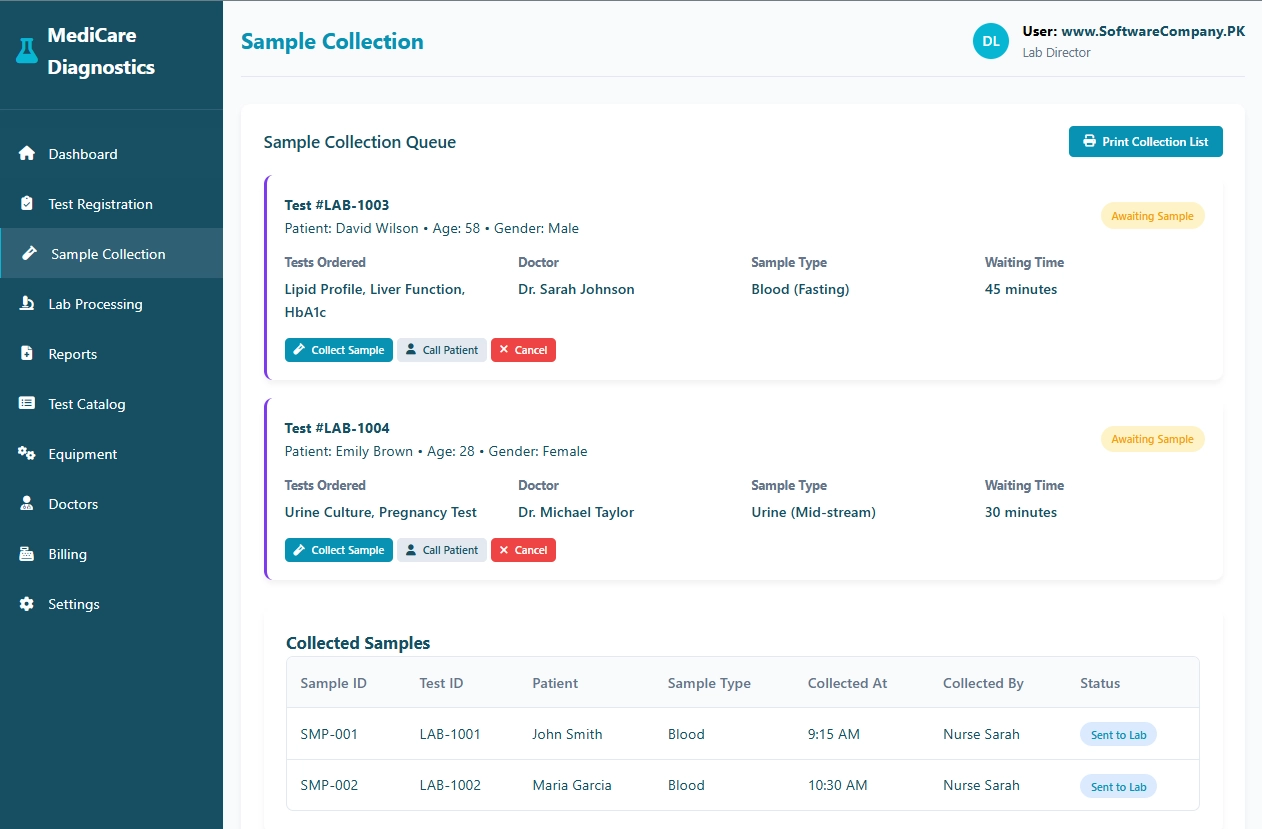Click the Equipment gears icon

click(x=27, y=454)
